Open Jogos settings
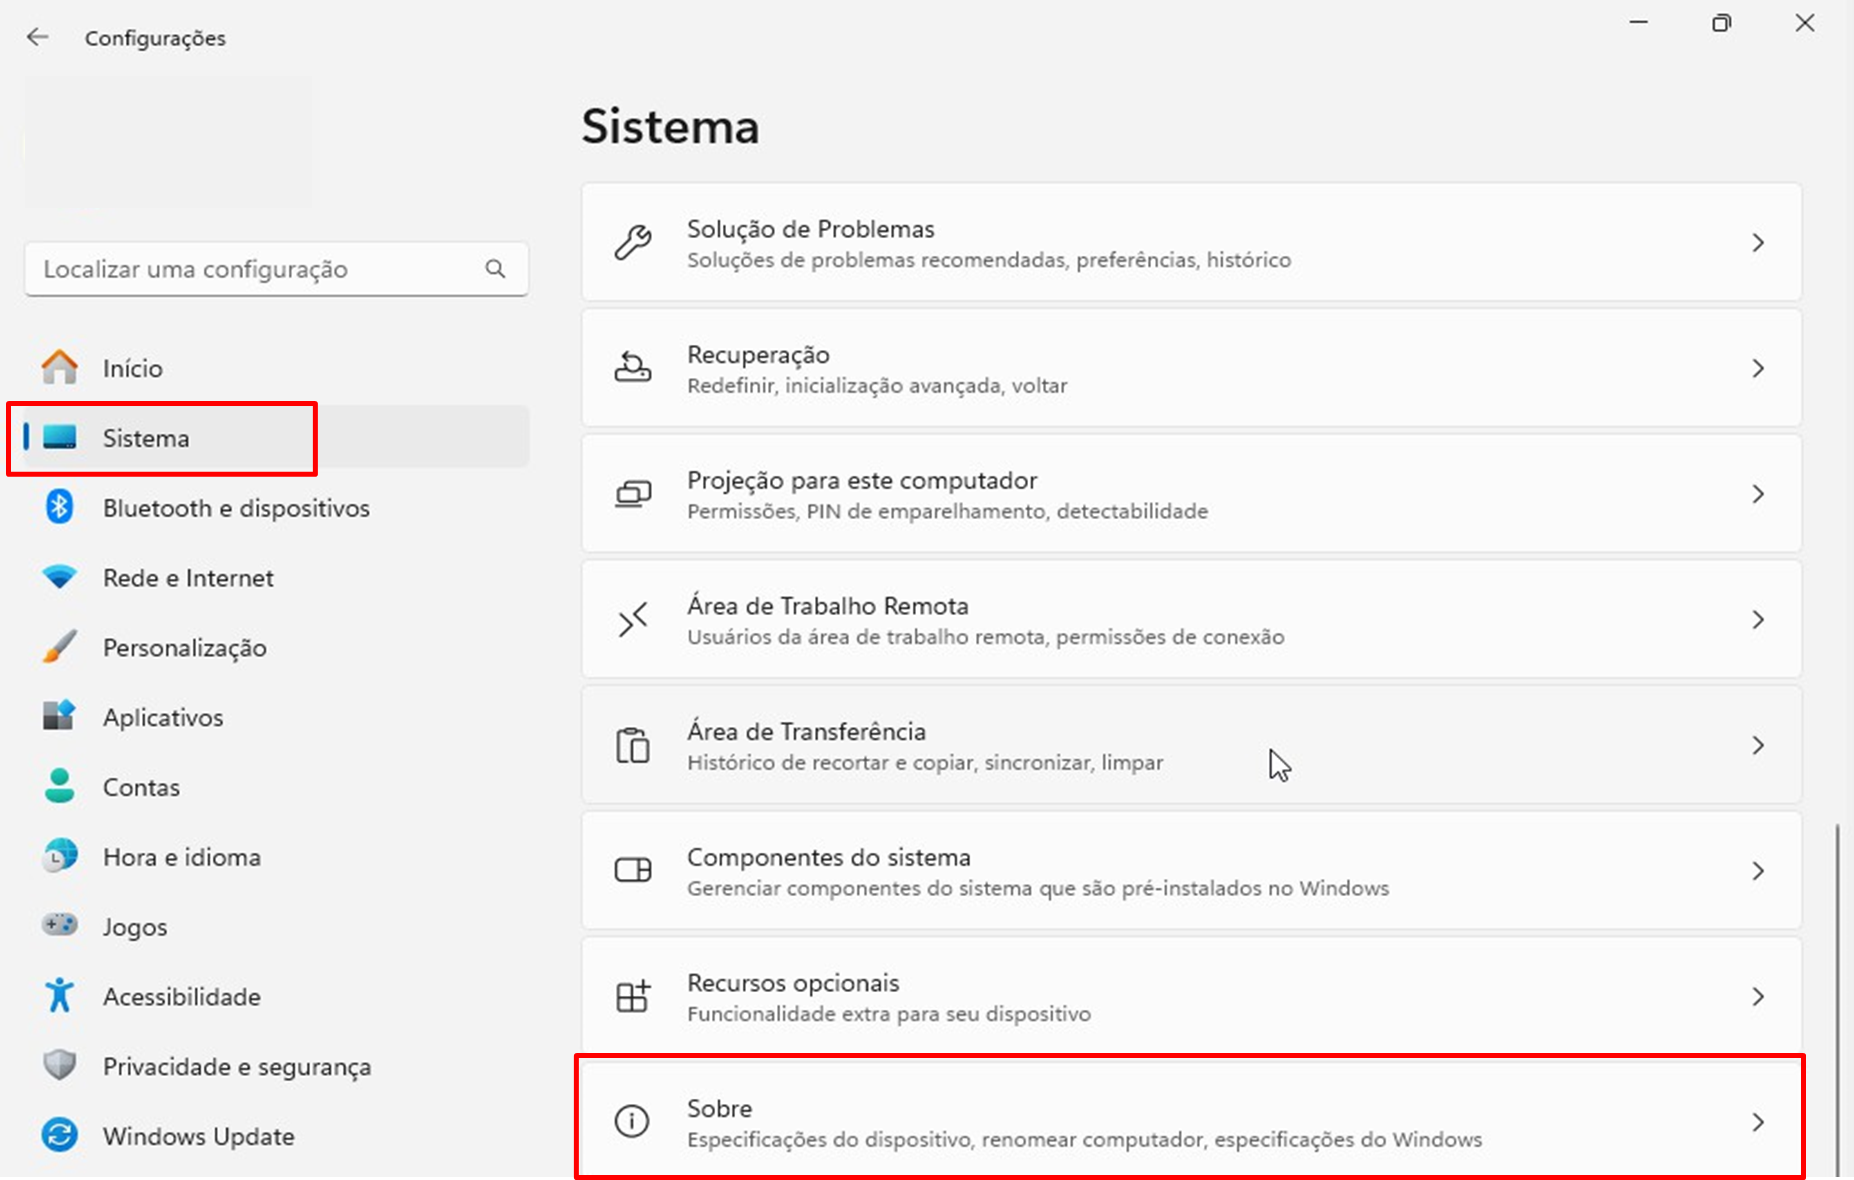1854x1180 pixels. [277, 926]
